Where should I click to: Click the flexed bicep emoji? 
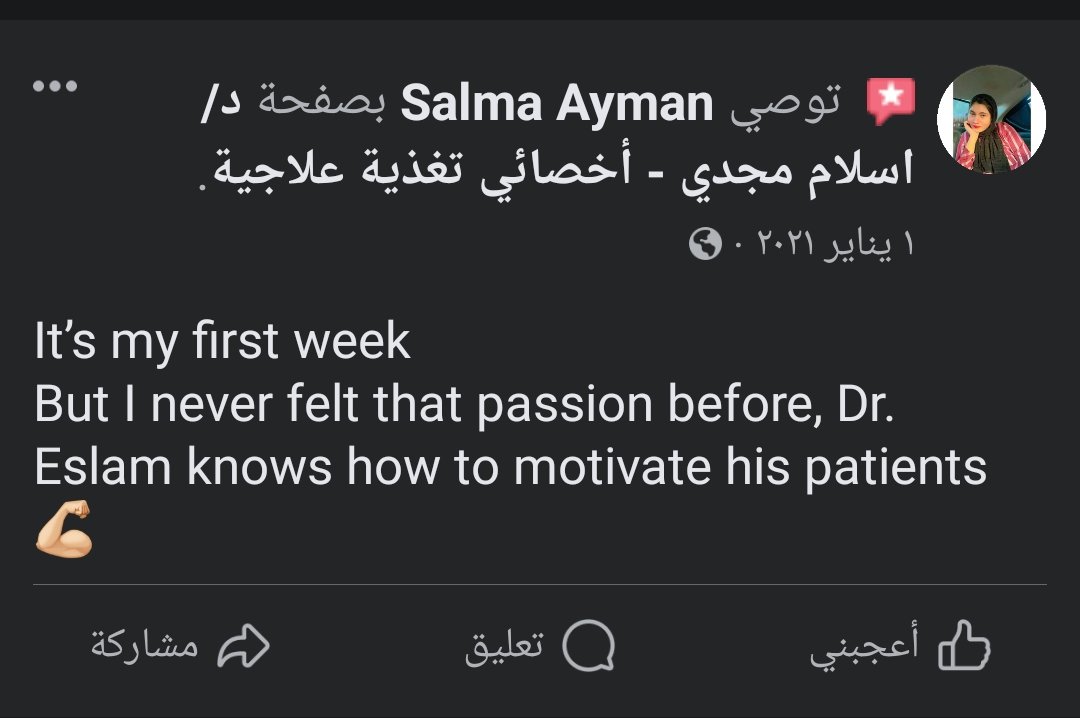(63, 530)
